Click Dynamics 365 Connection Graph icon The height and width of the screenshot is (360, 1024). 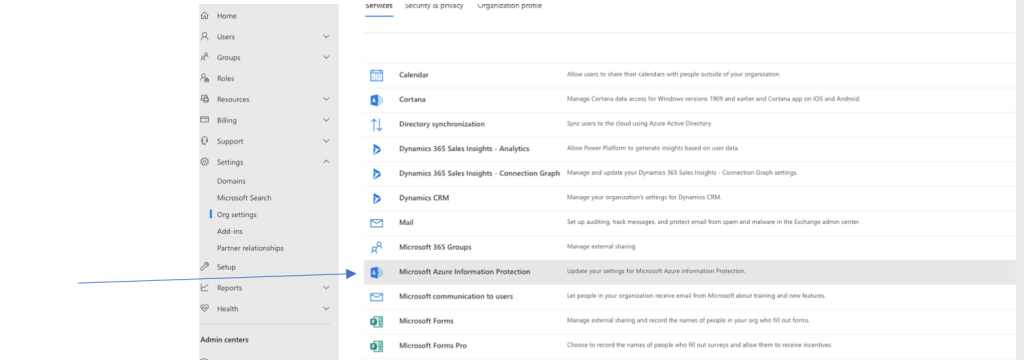pos(376,174)
